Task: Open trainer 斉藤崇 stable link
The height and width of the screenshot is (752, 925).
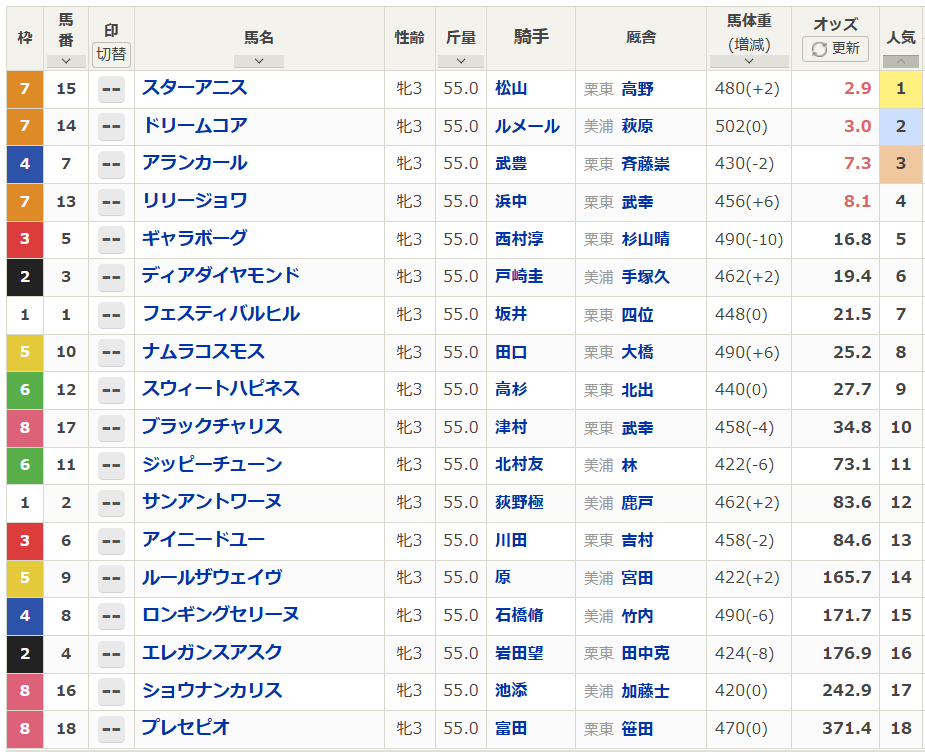Action: 646,164
